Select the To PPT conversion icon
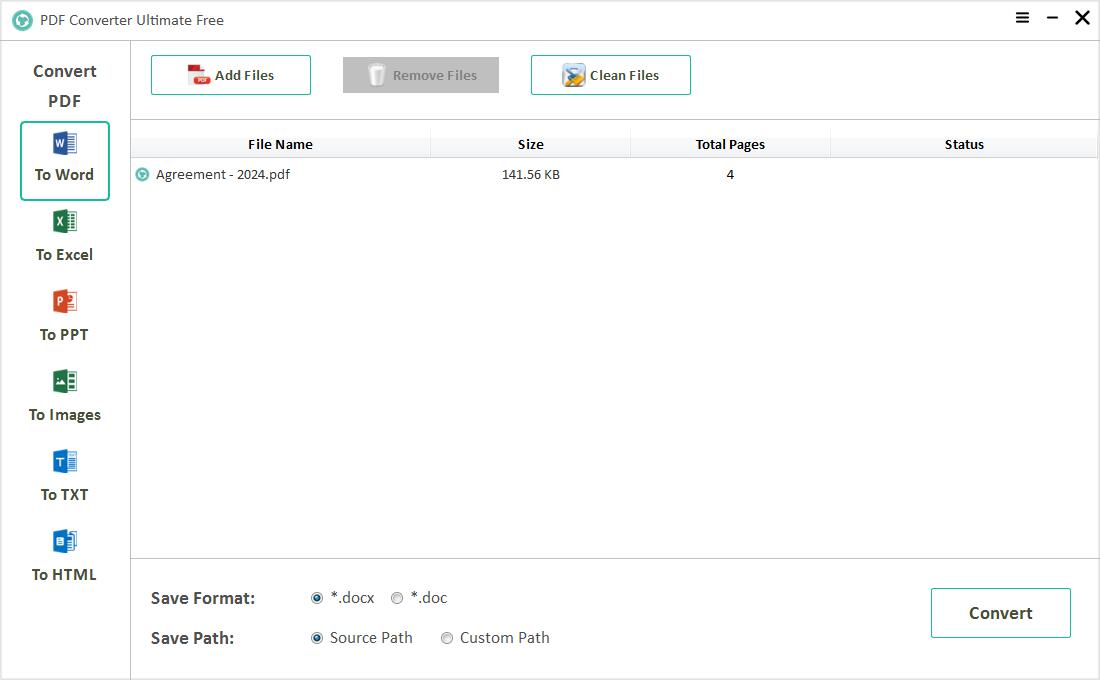This screenshot has height=680, width=1100. (x=64, y=301)
